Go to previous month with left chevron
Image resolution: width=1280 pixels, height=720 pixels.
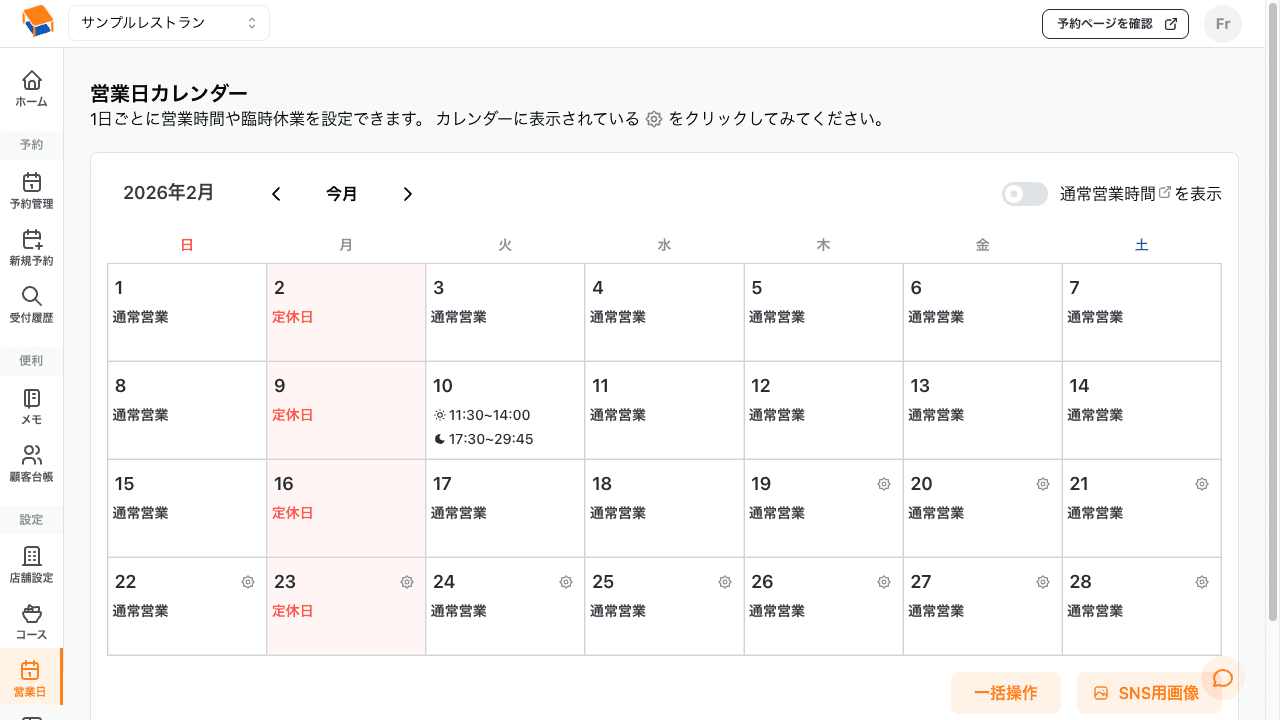(x=276, y=194)
